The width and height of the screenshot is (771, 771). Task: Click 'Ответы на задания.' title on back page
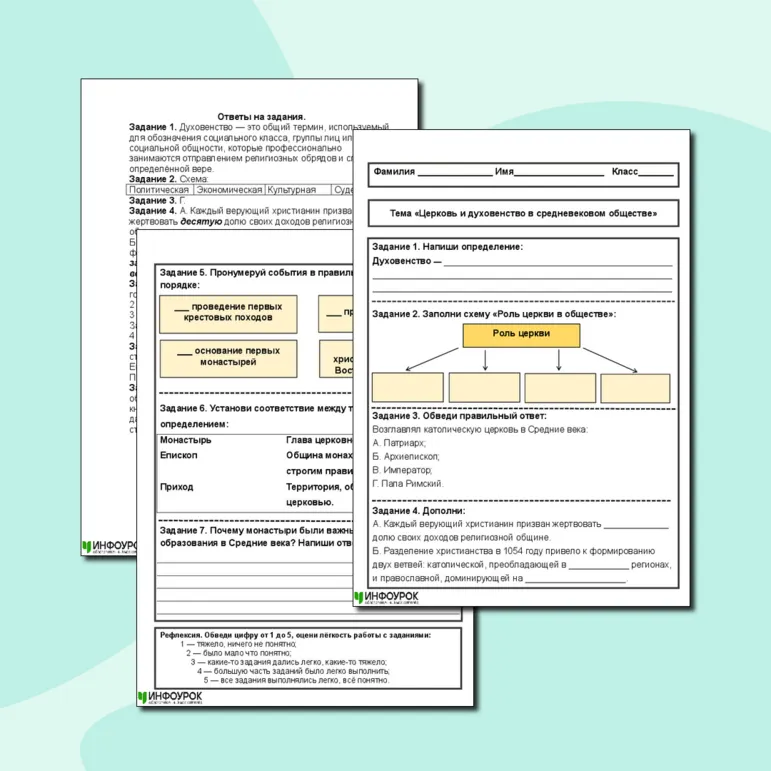[x=261, y=117]
